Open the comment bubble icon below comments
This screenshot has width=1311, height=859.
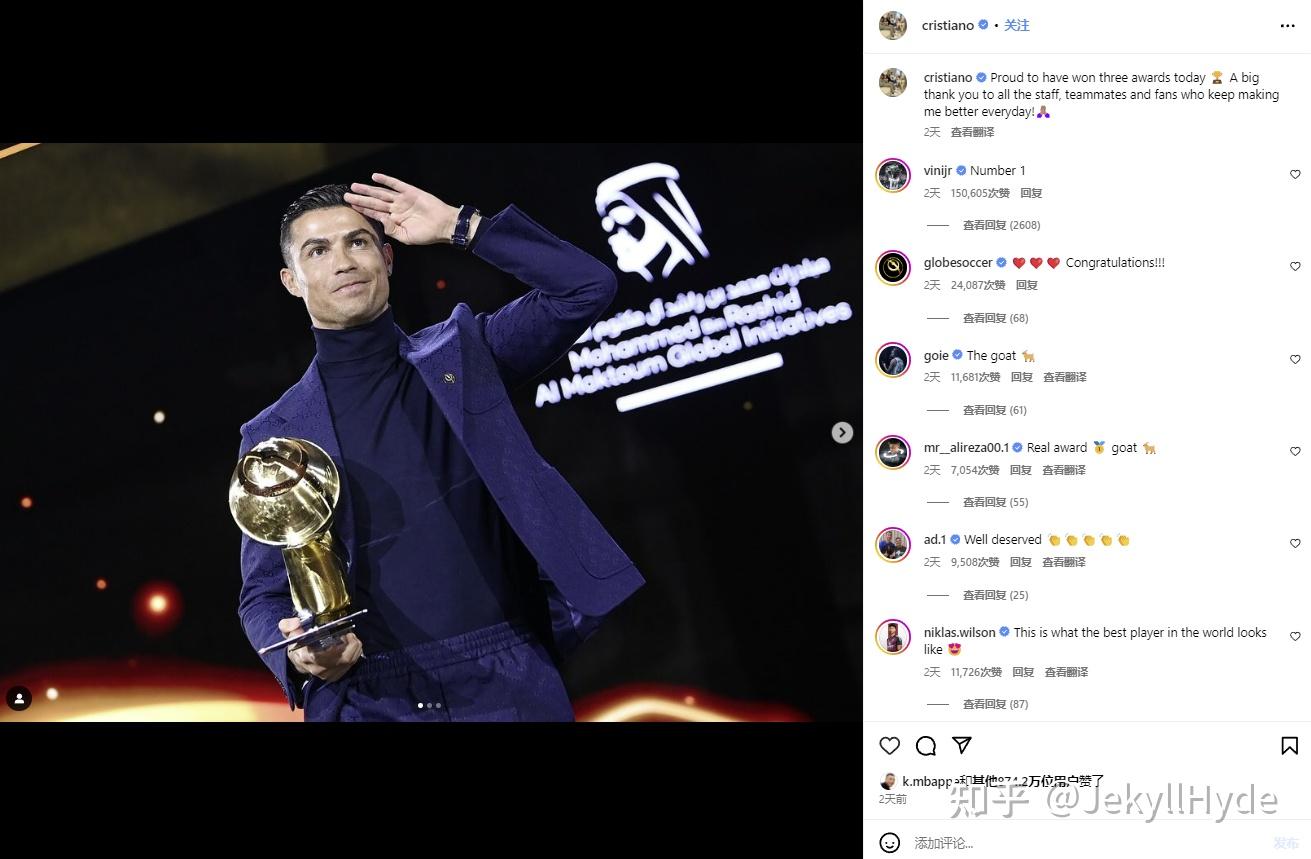pyautogui.click(x=926, y=746)
